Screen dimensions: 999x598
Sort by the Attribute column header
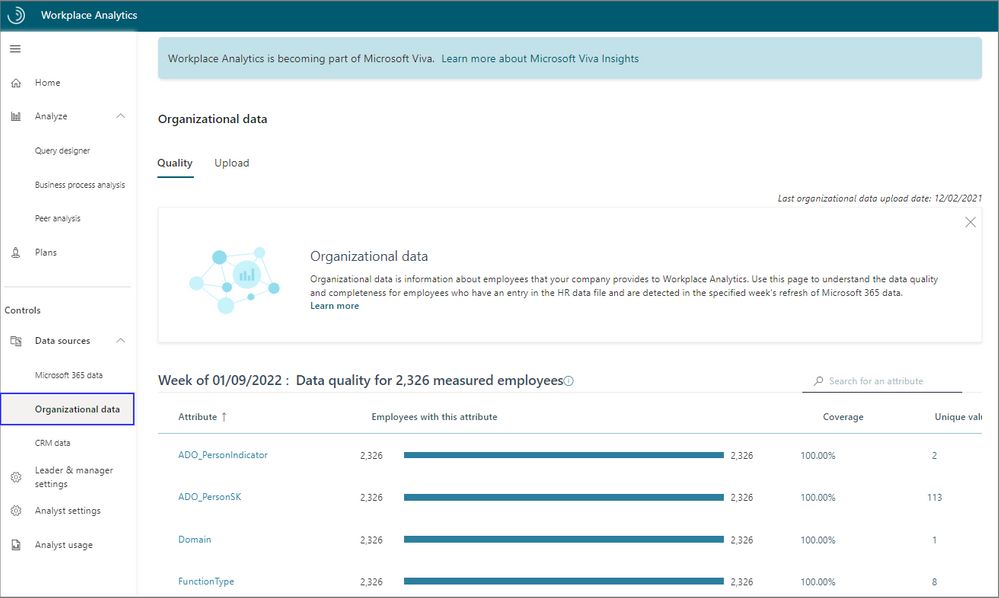pos(198,417)
